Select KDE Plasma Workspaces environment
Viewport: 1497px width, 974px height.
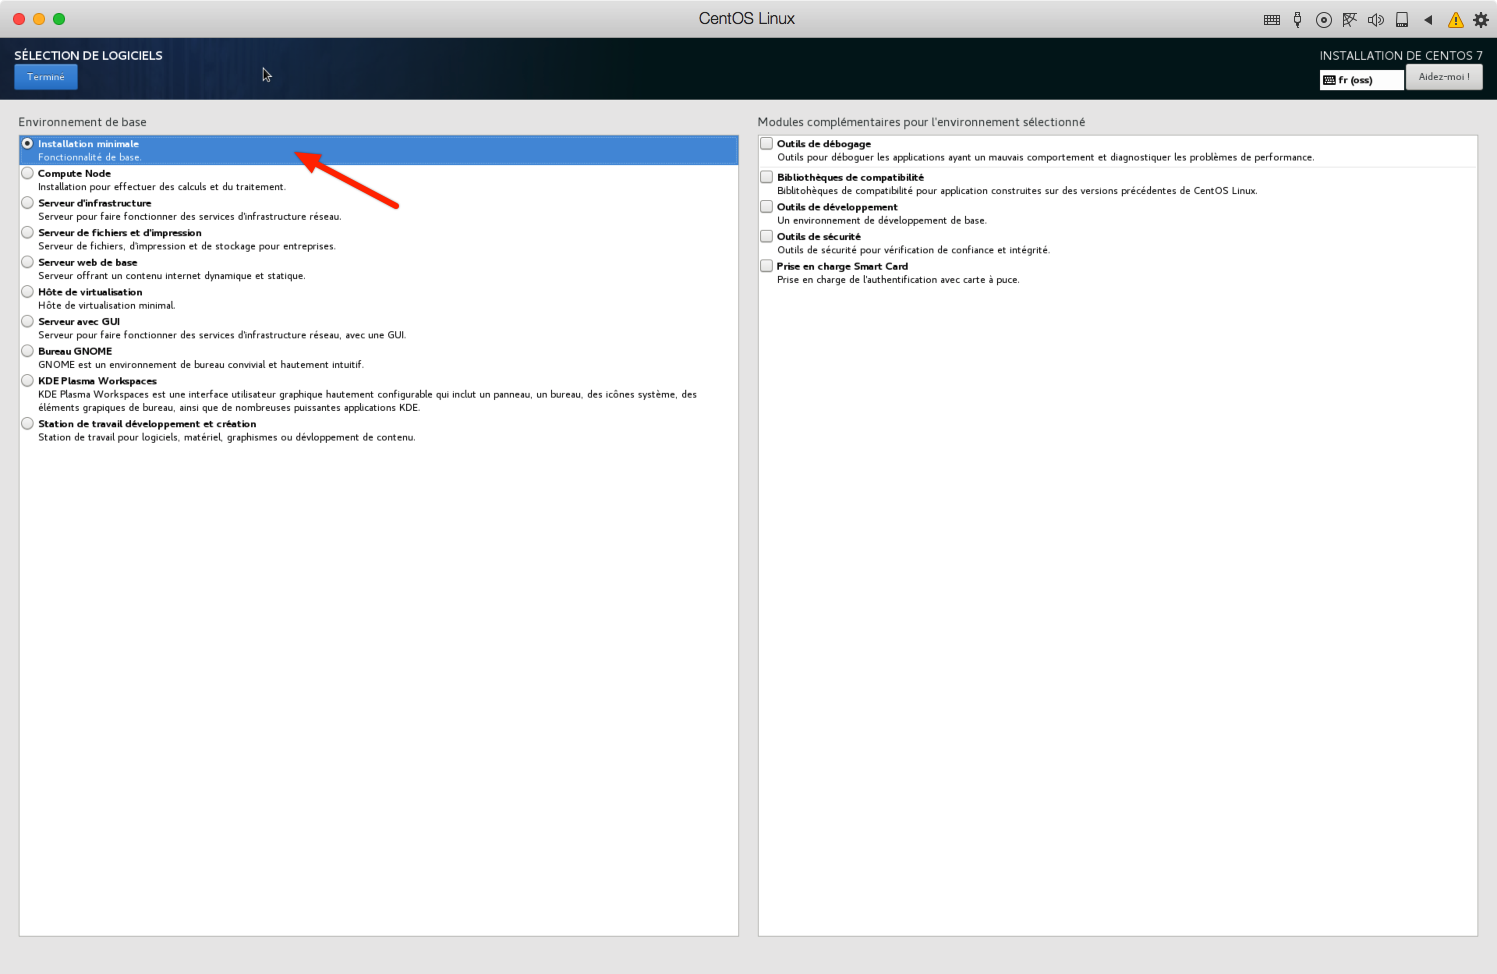[x=28, y=381]
